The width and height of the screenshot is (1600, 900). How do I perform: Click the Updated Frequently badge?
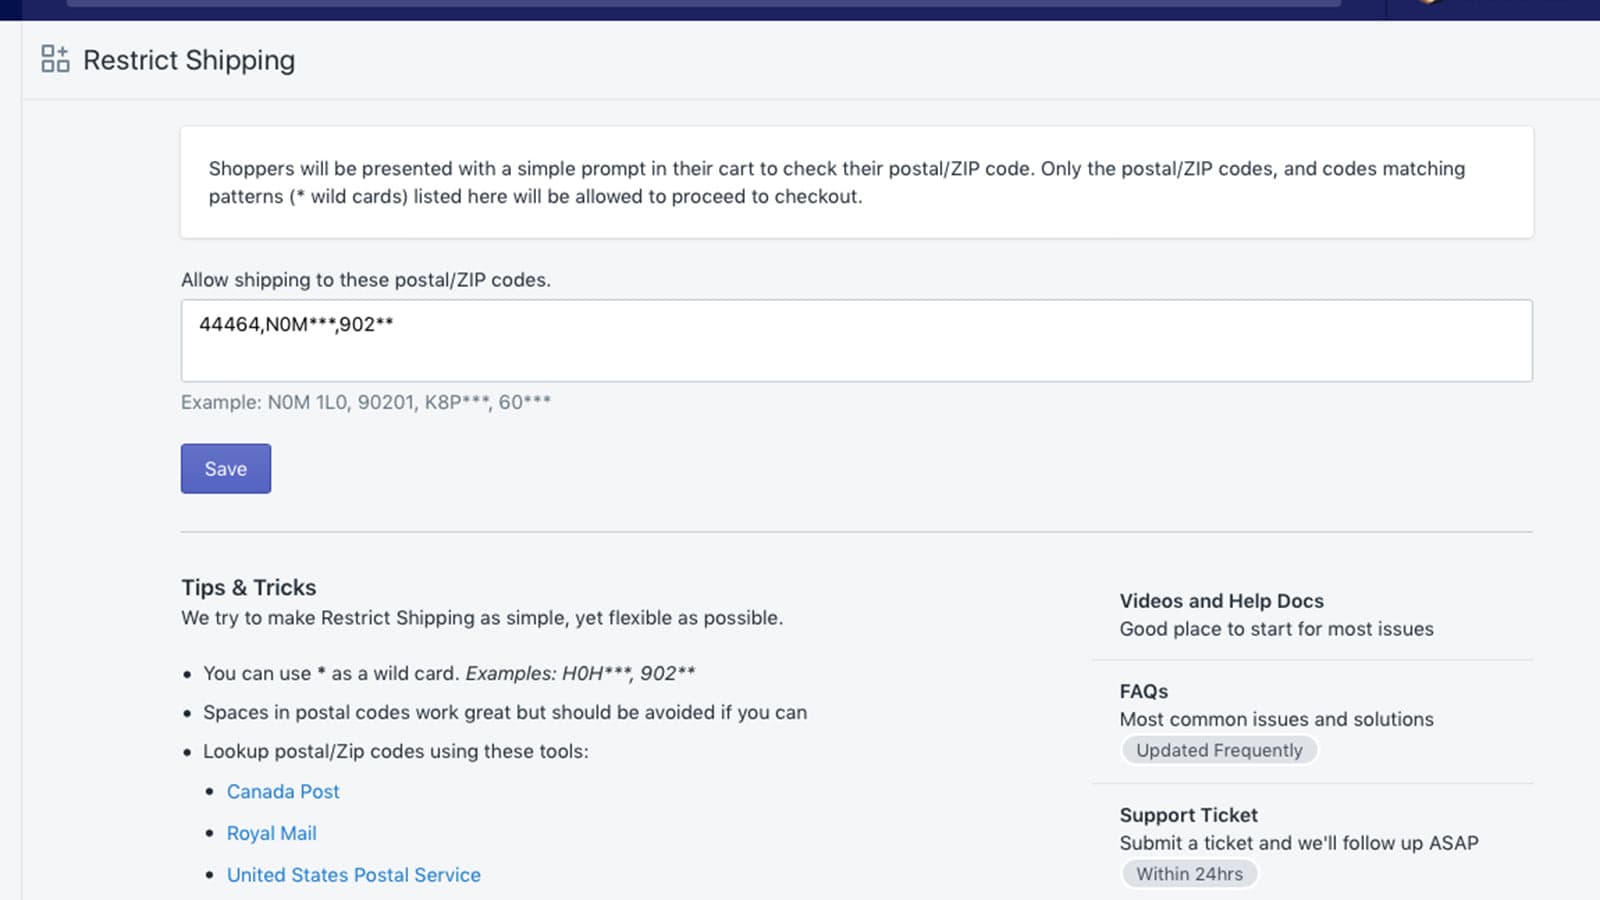click(1219, 750)
